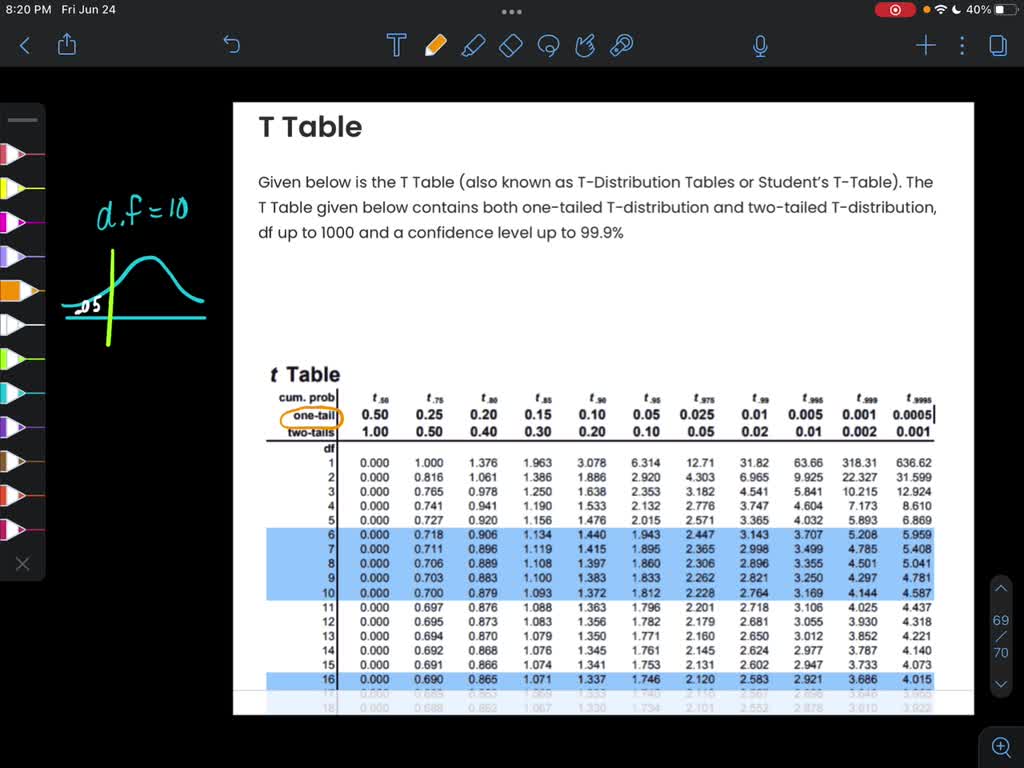This screenshot has height=768, width=1024.
Task: Select the Text tool
Action: tap(396, 45)
